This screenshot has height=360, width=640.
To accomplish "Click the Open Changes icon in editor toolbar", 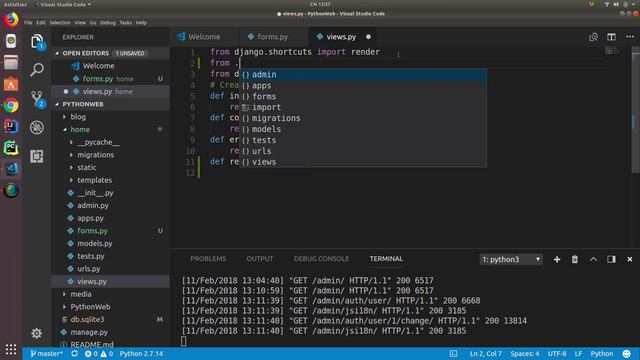I will pyautogui.click(x=593, y=37).
